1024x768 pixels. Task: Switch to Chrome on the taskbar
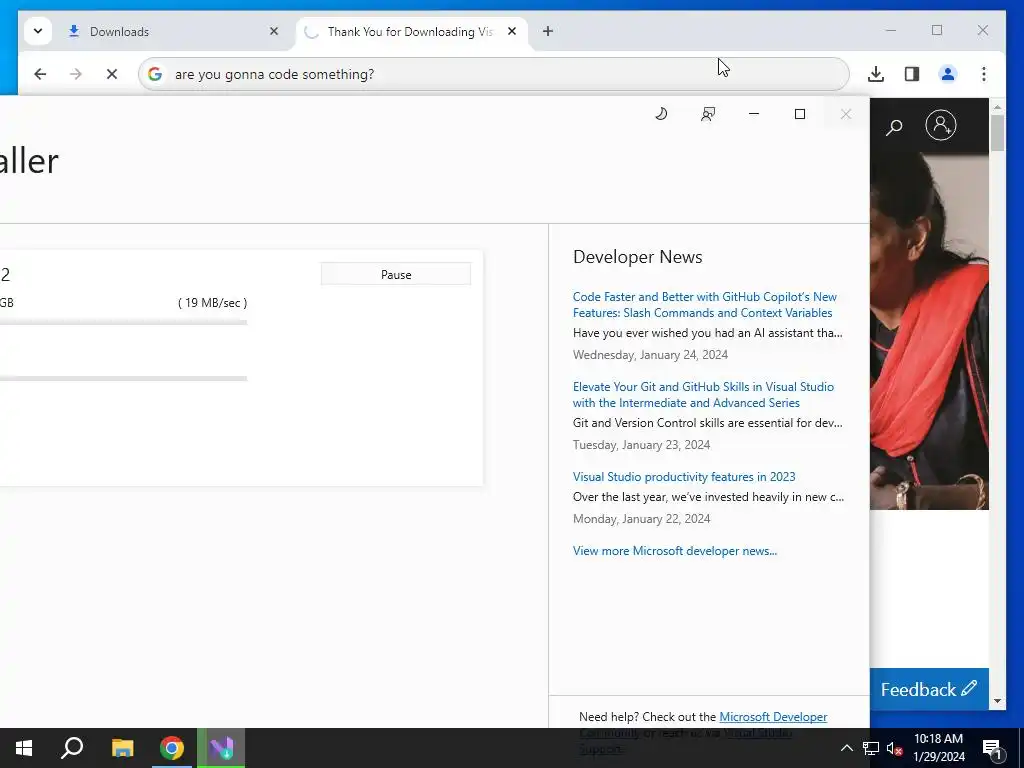click(x=172, y=748)
